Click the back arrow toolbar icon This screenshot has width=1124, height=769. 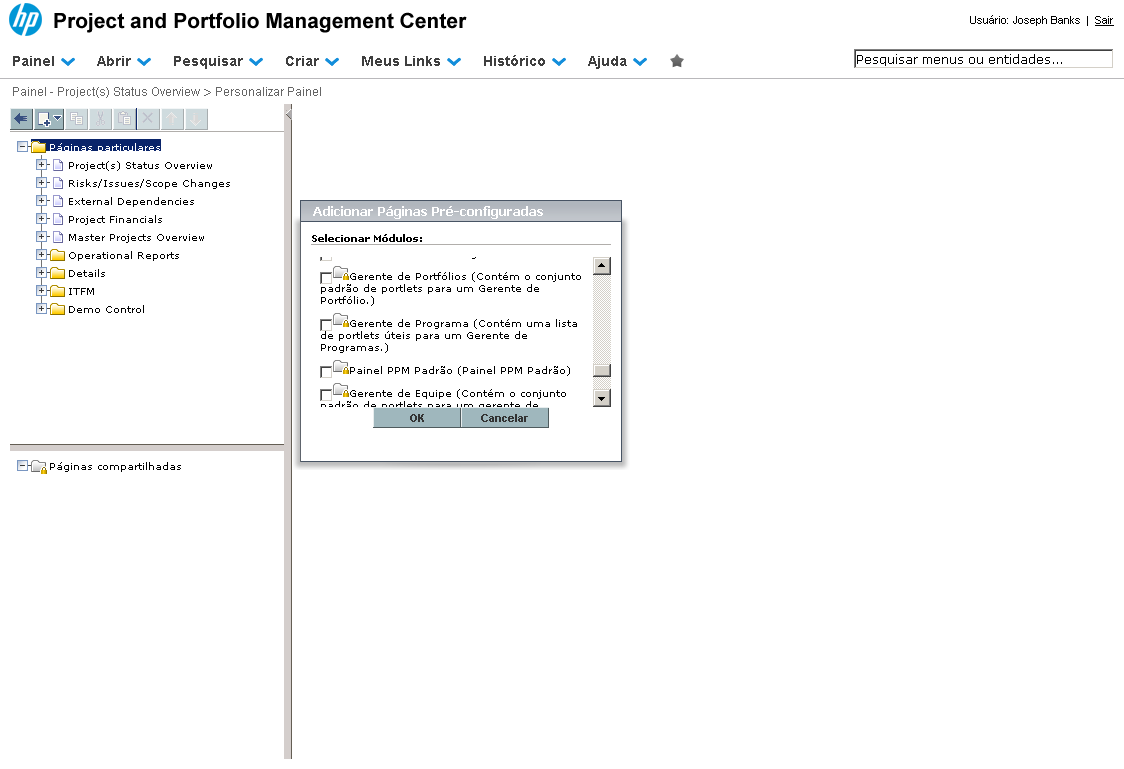pyautogui.click(x=21, y=119)
